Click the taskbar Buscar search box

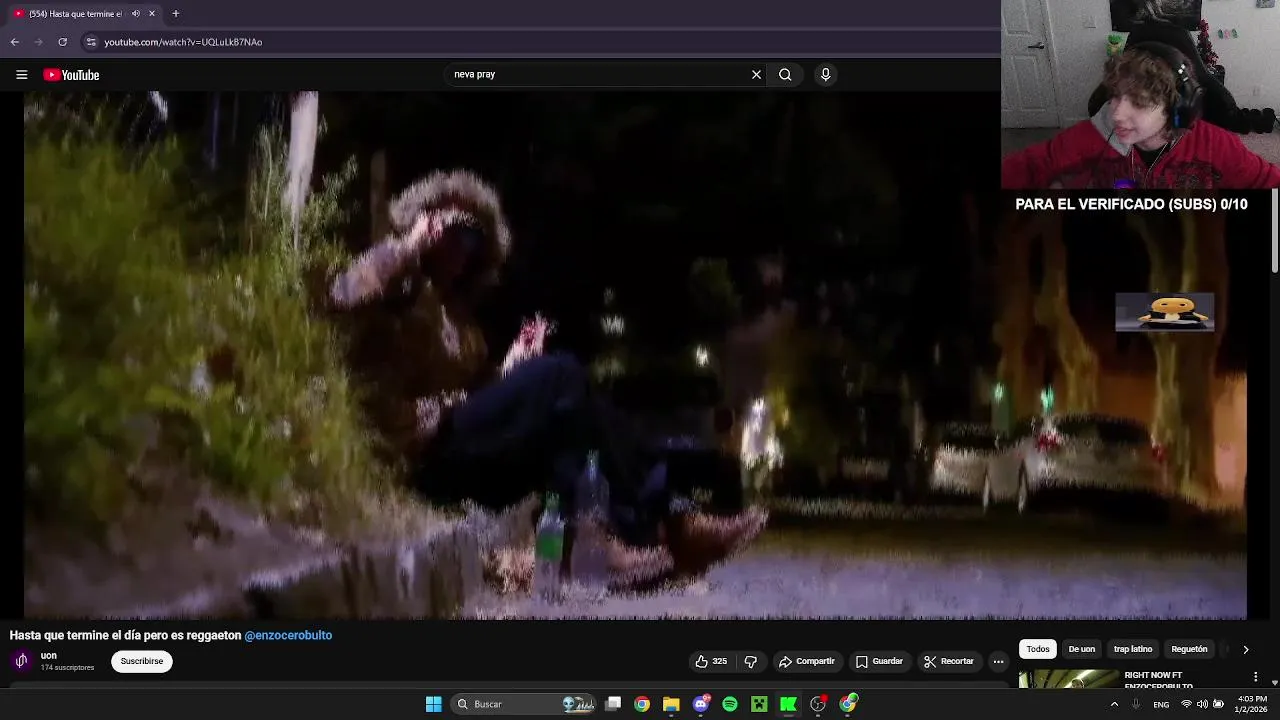click(524, 704)
